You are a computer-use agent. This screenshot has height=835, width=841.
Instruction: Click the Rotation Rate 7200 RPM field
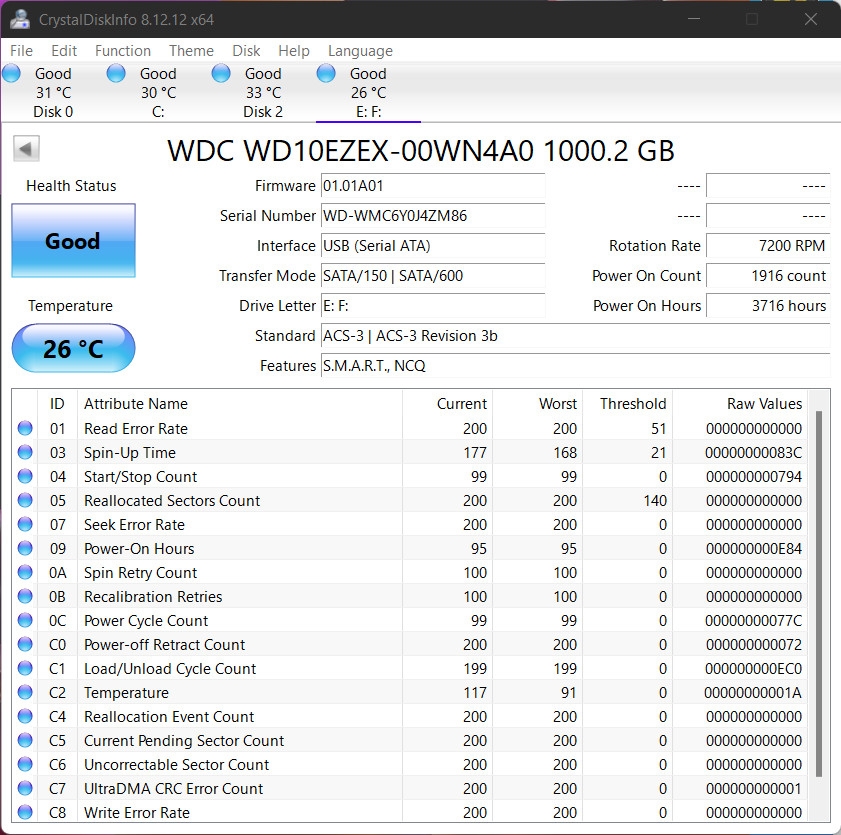[x=768, y=246]
